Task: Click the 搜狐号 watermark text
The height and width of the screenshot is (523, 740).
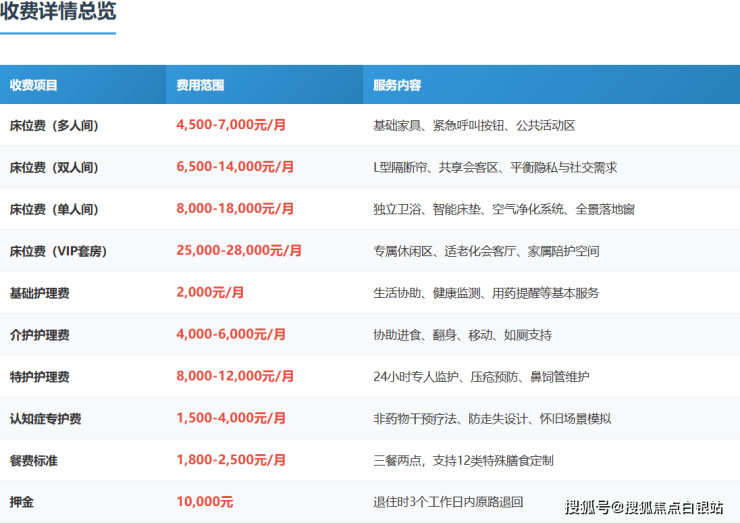Action: coord(587,508)
